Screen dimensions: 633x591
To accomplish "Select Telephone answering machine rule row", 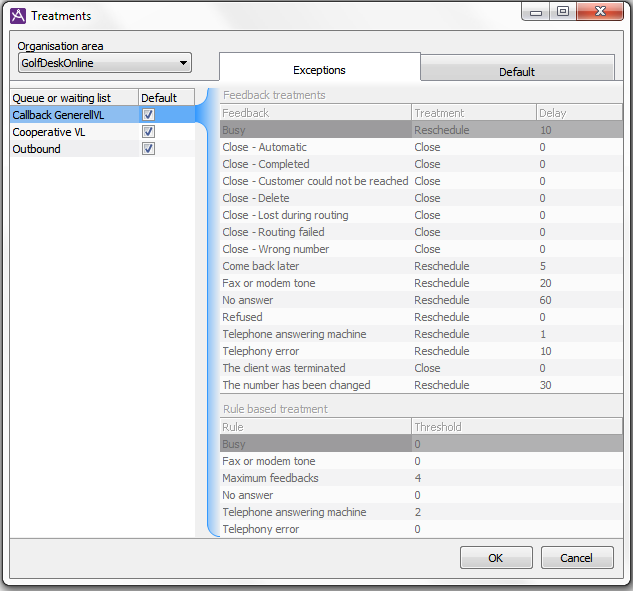I will pos(314,512).
